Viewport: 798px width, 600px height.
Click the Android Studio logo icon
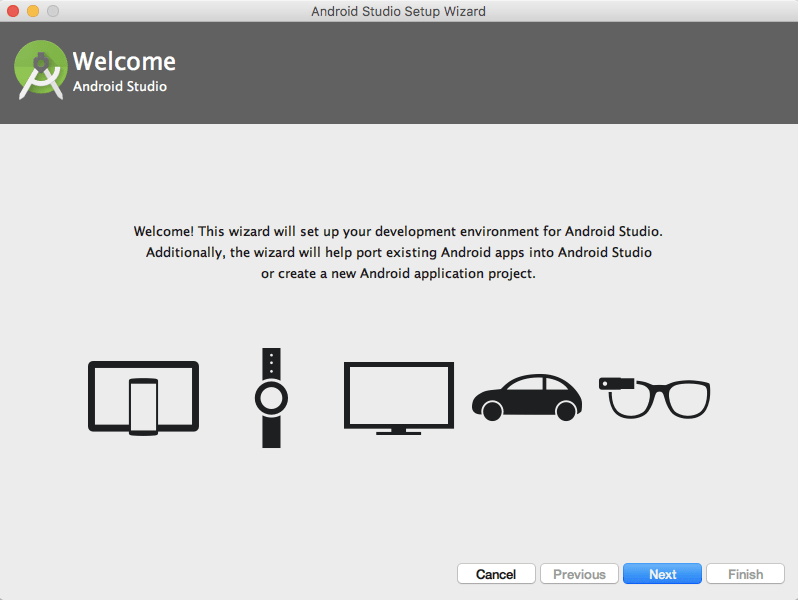(x=41, y=70)
